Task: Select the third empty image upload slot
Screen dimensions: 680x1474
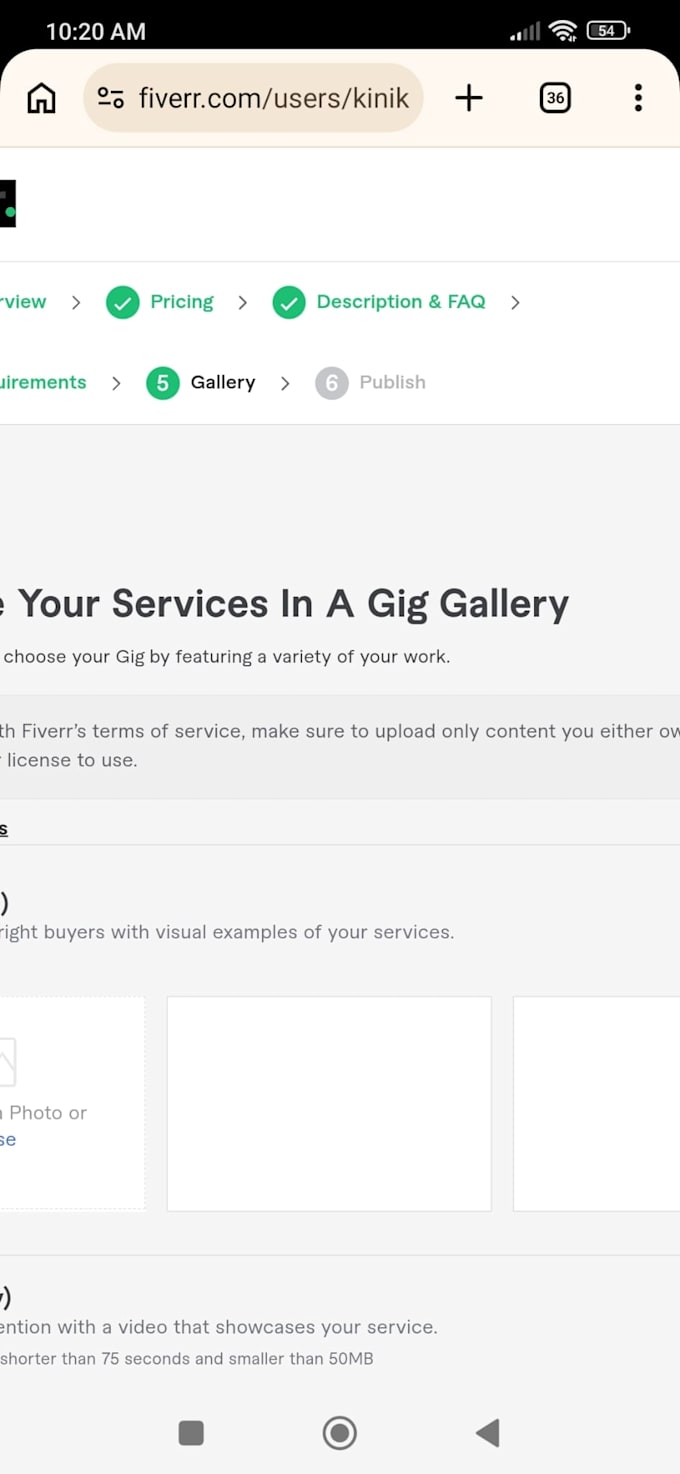Action: pyautogui.click(x=597, y=1104)
